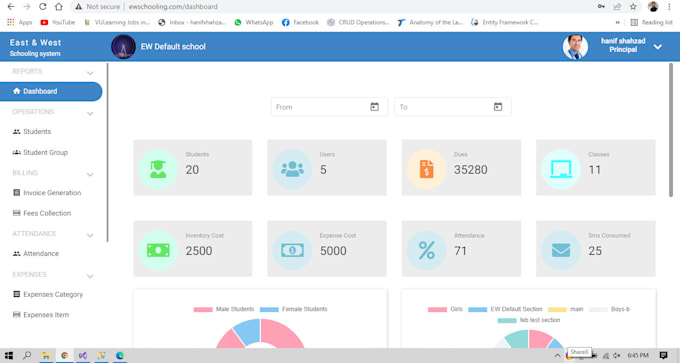Click the principal profile photo
This screenshot has height=363, width=680.
tap(575, 46)
